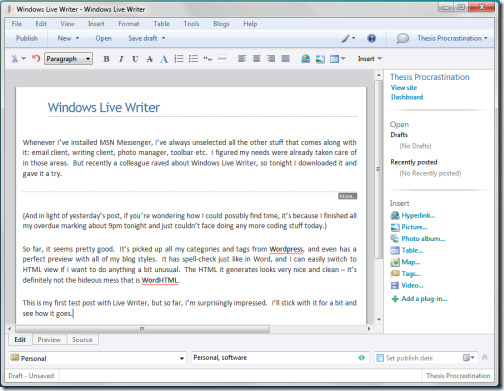Open the Edit menu
504x391 pixels.
(x=41, y=24)
